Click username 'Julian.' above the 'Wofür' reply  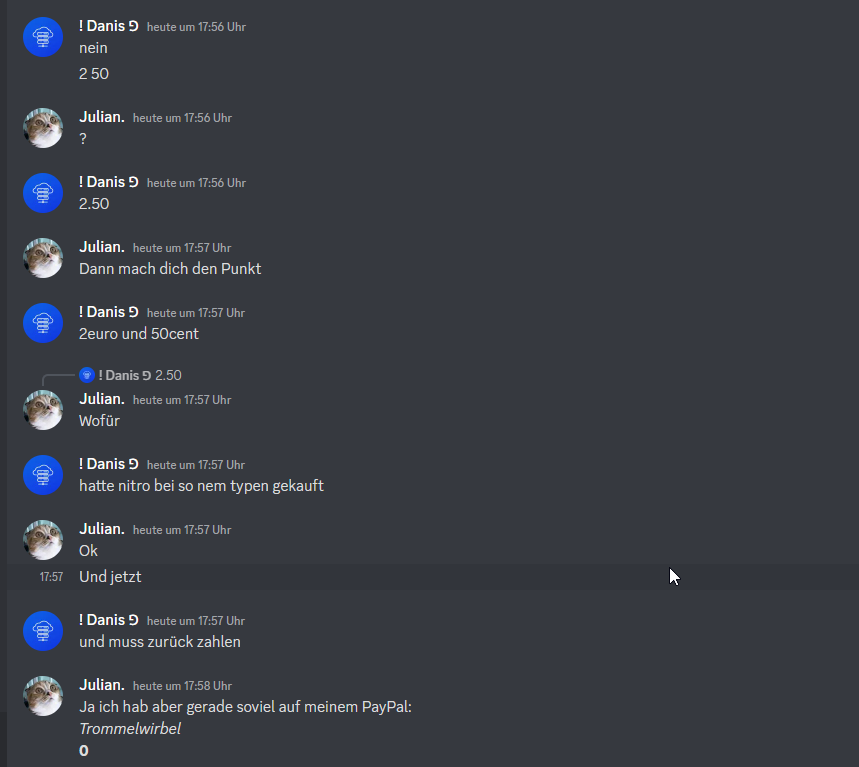click(102, 399)
